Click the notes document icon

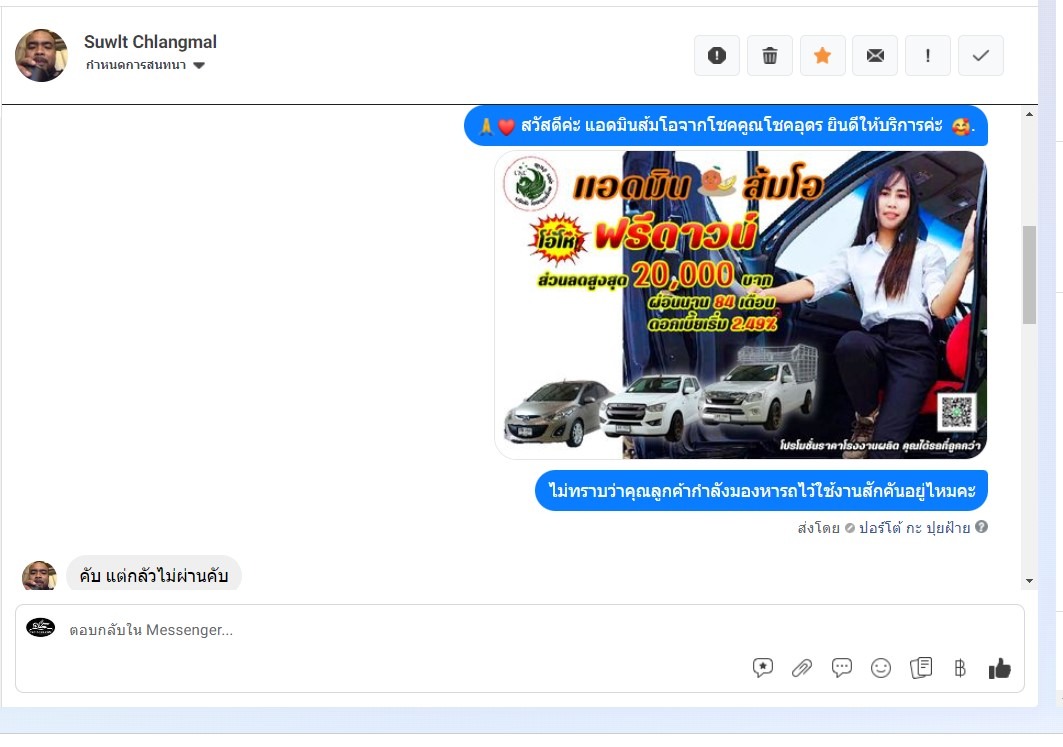921,668
